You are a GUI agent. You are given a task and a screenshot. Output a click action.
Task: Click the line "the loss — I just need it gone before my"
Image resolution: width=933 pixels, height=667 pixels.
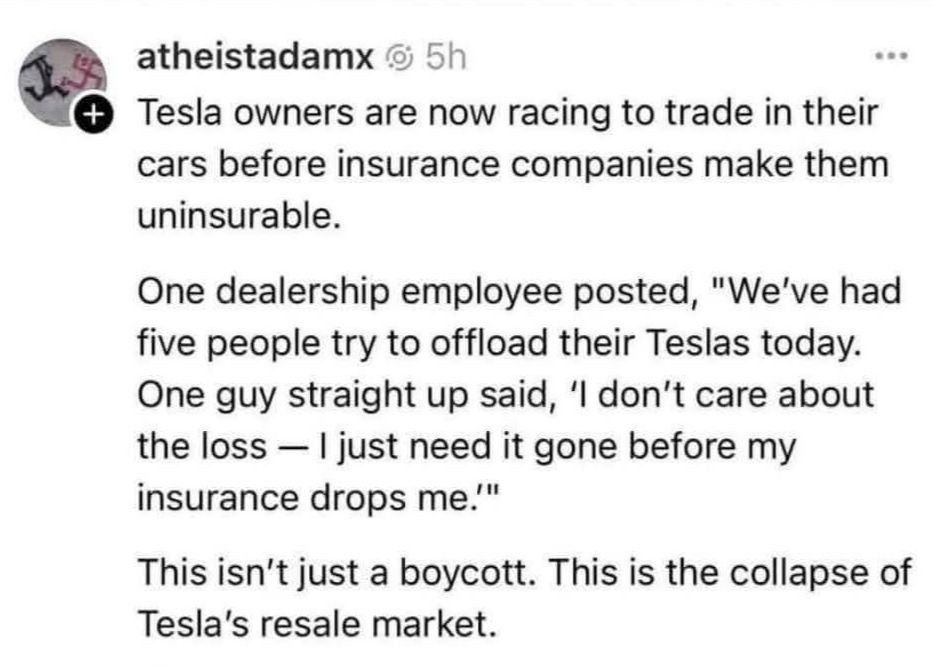466,446
